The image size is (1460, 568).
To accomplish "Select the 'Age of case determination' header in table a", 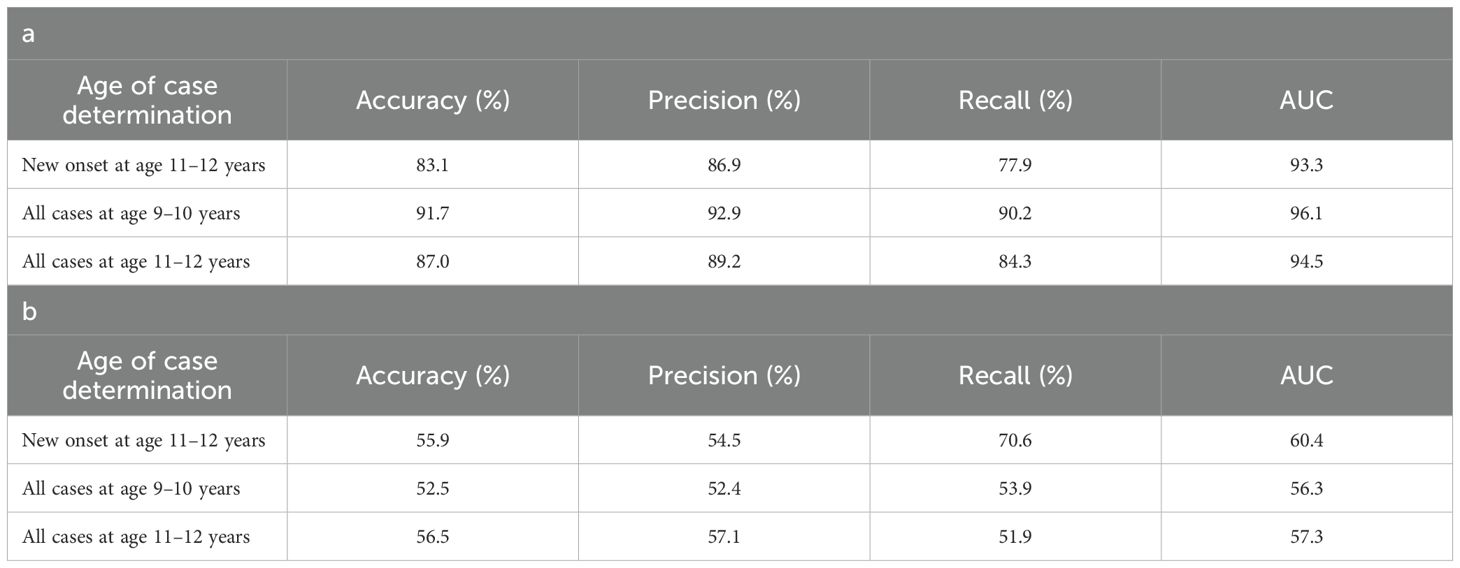I will tap(147, 100).
